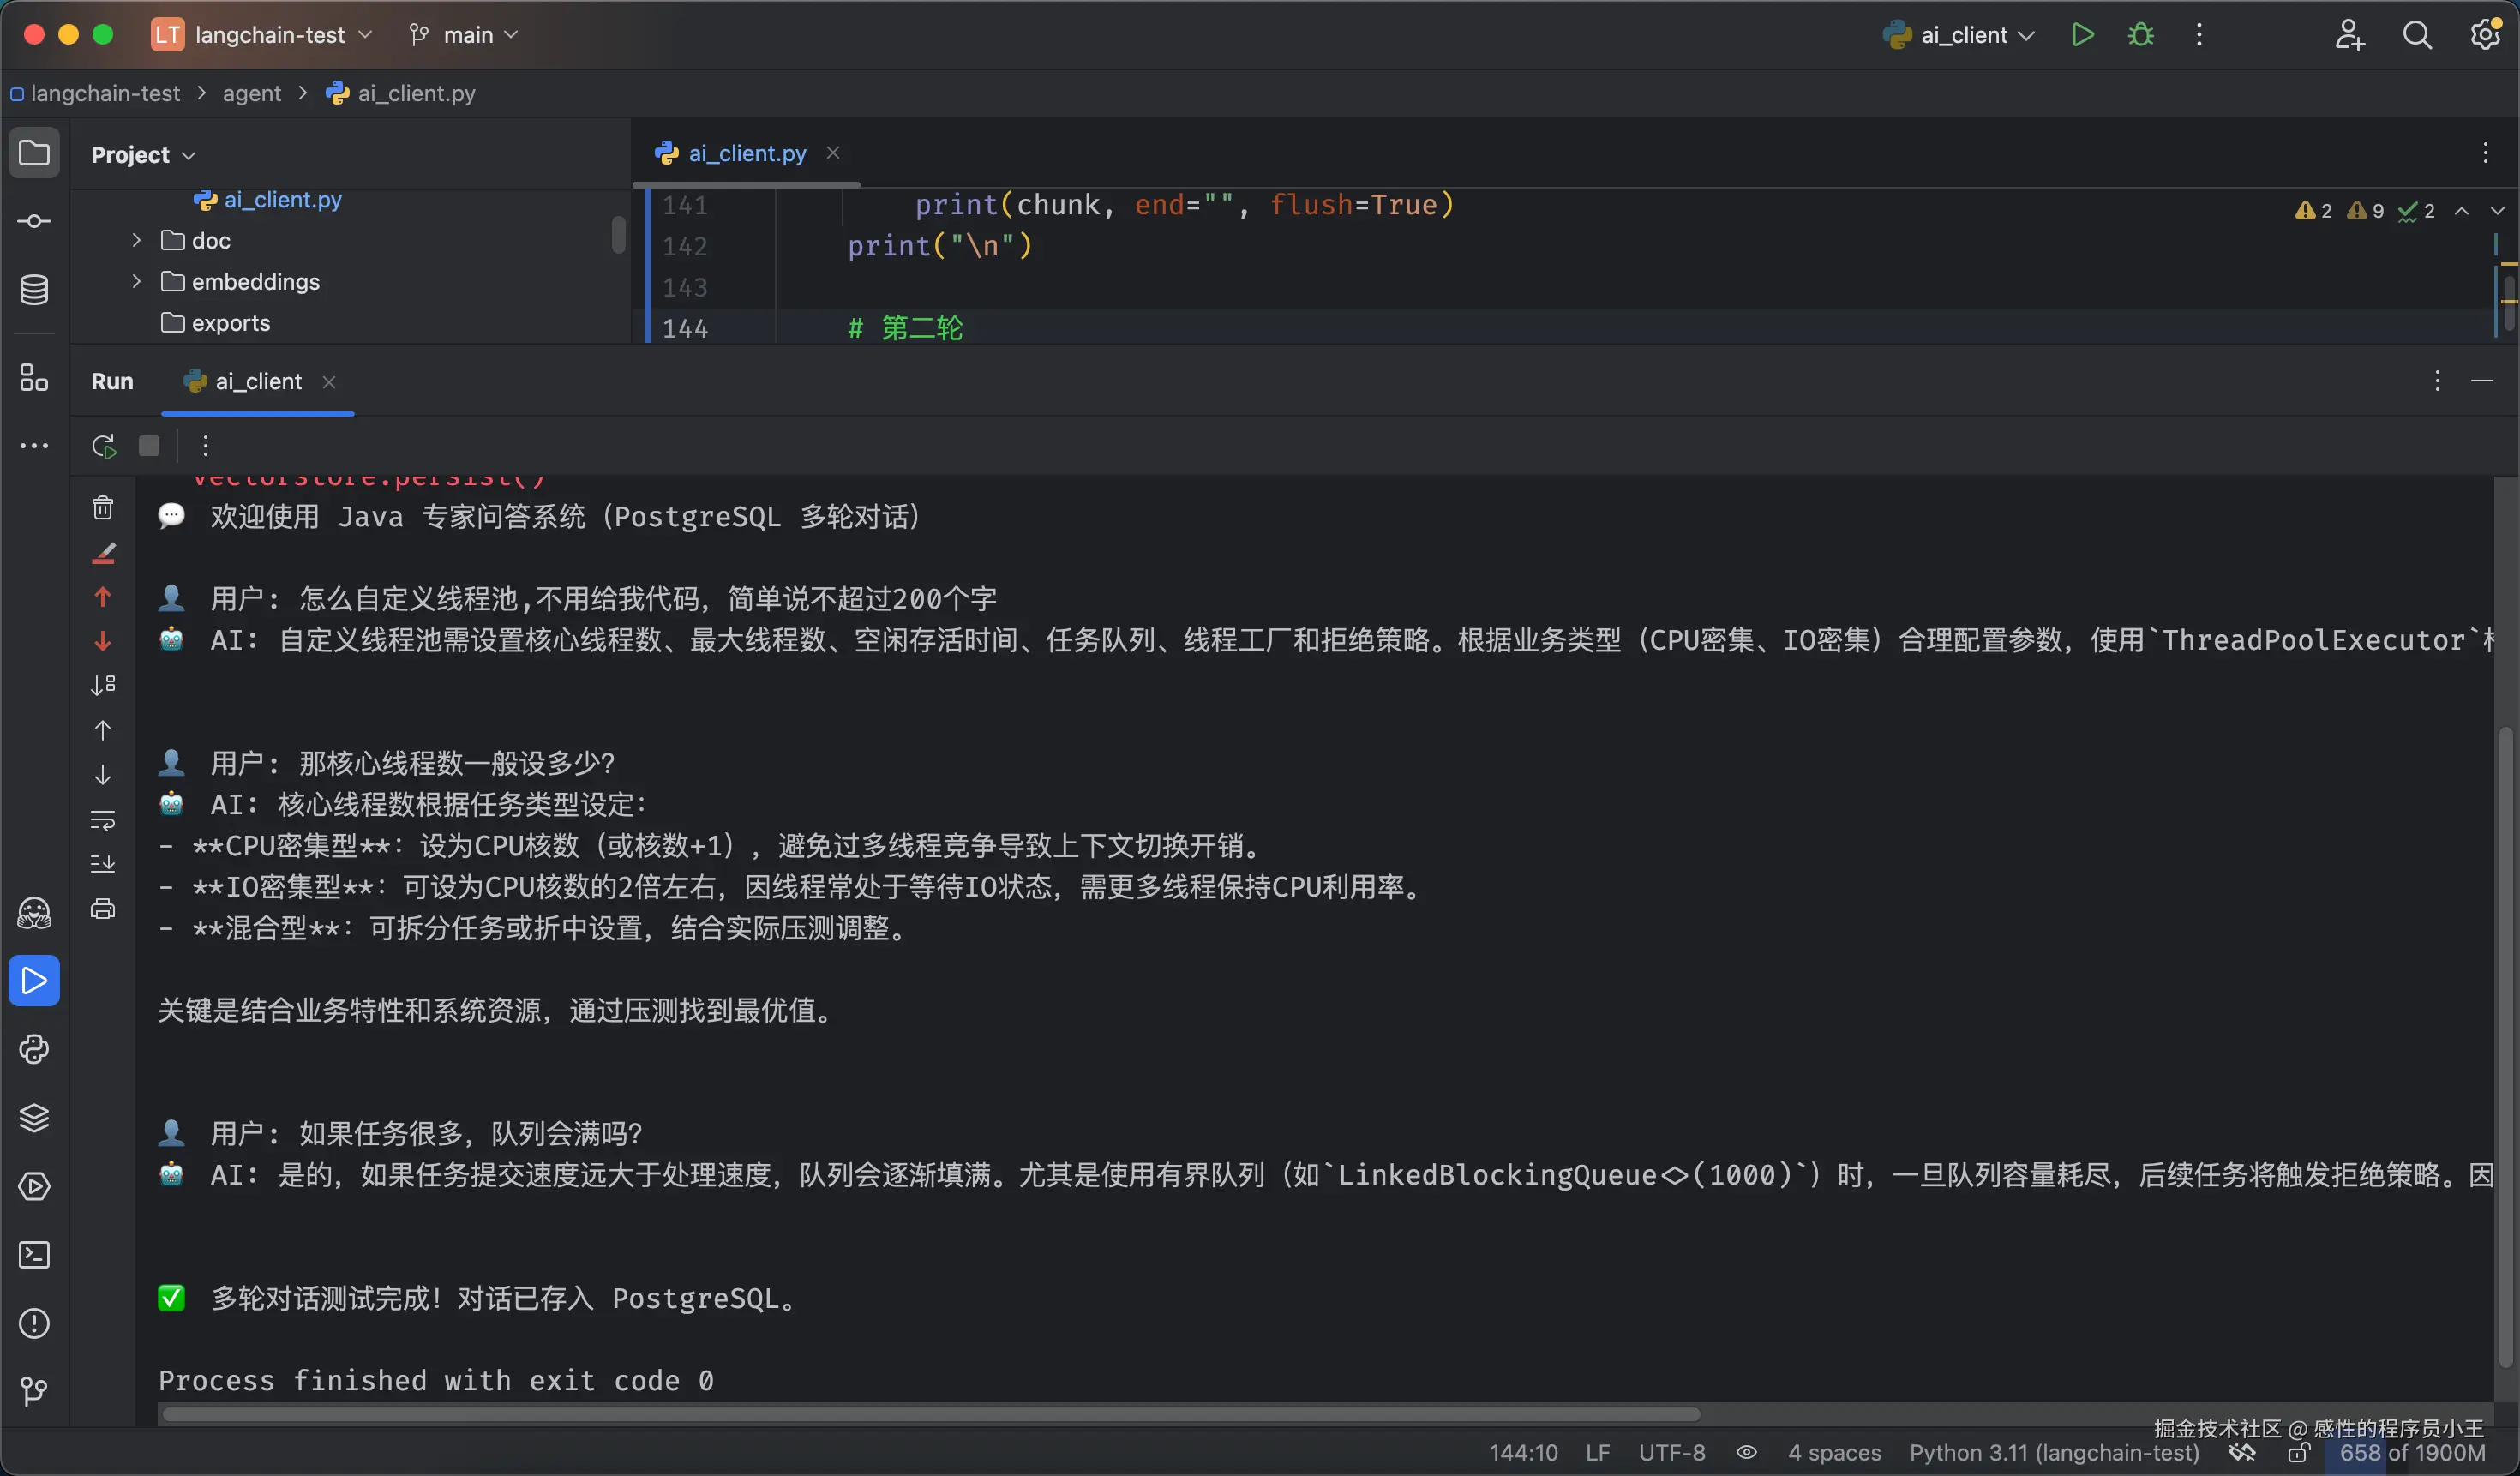Click the print output icon
Viewport: 2520px width, 1476px height.
click(x=103, y=909)
